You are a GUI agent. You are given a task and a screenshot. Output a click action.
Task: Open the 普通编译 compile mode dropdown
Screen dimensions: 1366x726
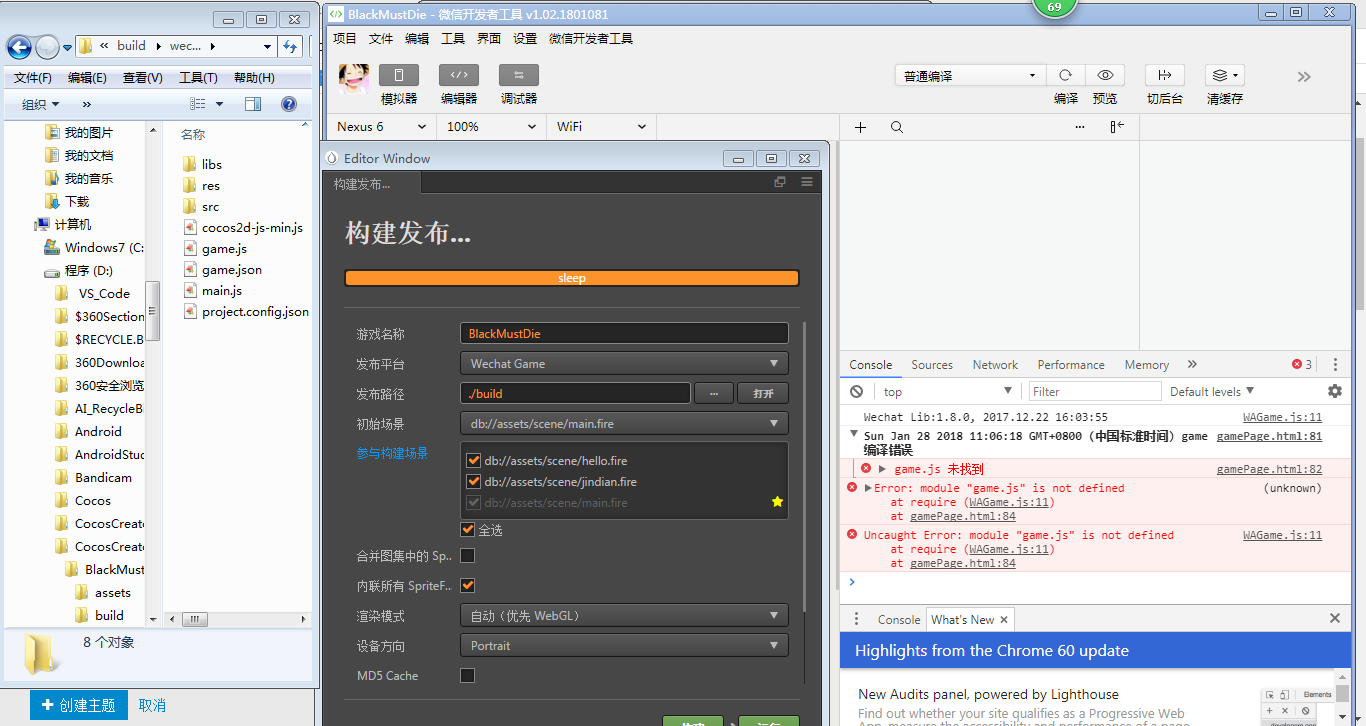970,76
